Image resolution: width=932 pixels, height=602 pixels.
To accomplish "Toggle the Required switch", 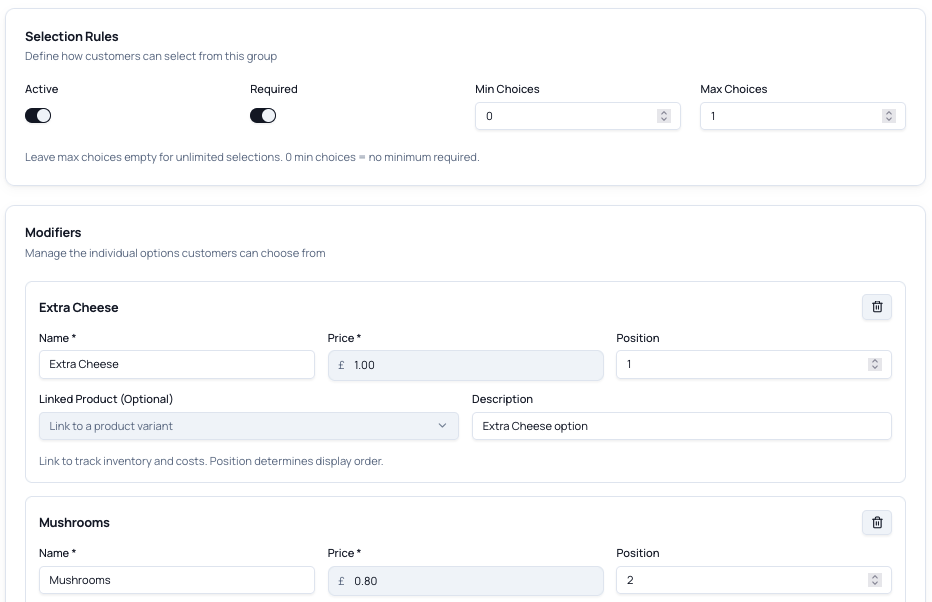I will click(263, 116).
